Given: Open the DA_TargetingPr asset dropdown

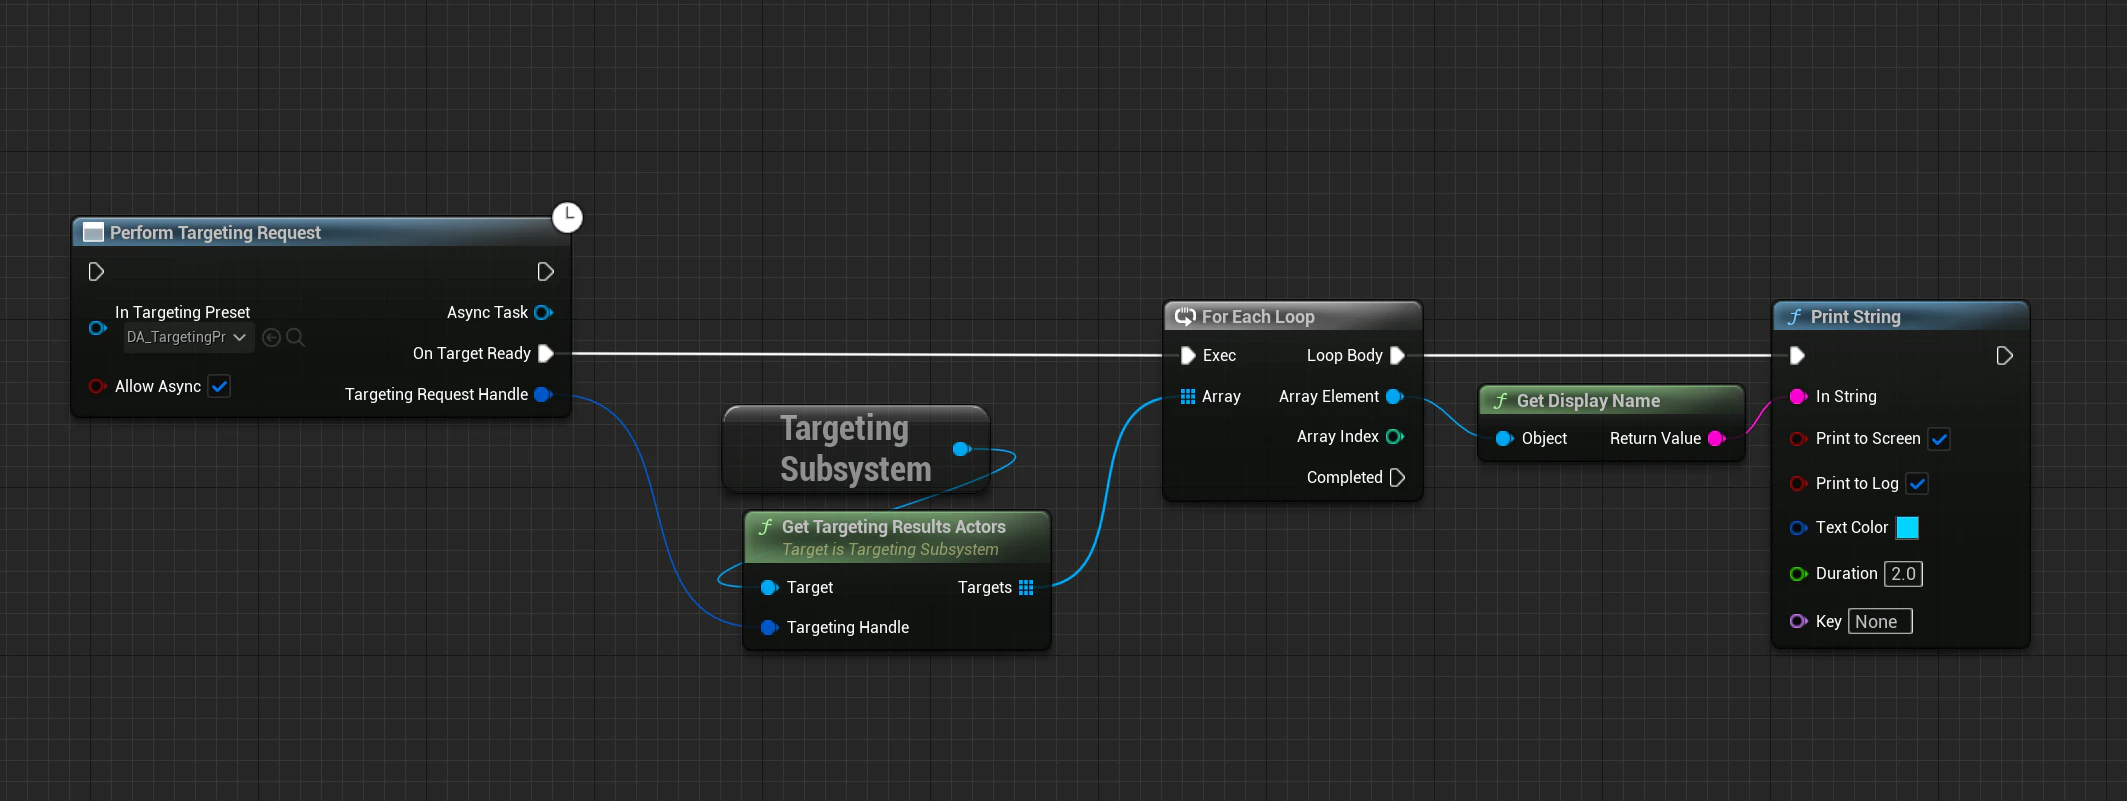Looking at the screenshot, I should click(x=188, y=337).
